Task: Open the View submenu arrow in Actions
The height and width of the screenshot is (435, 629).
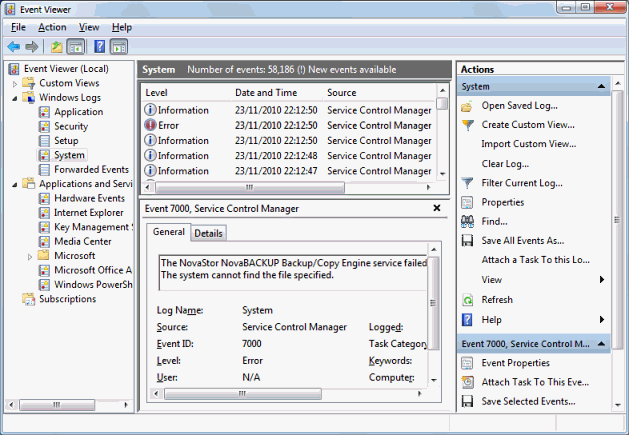Action: [x=601, y=280]
